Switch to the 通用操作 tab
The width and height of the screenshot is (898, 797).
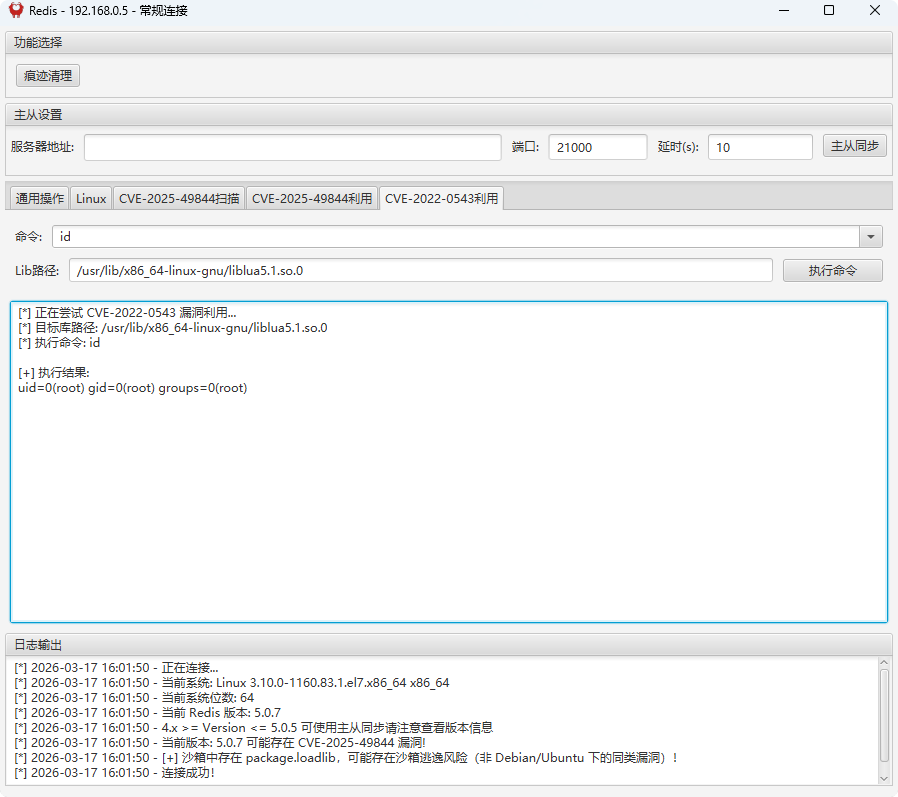[40, 199]
